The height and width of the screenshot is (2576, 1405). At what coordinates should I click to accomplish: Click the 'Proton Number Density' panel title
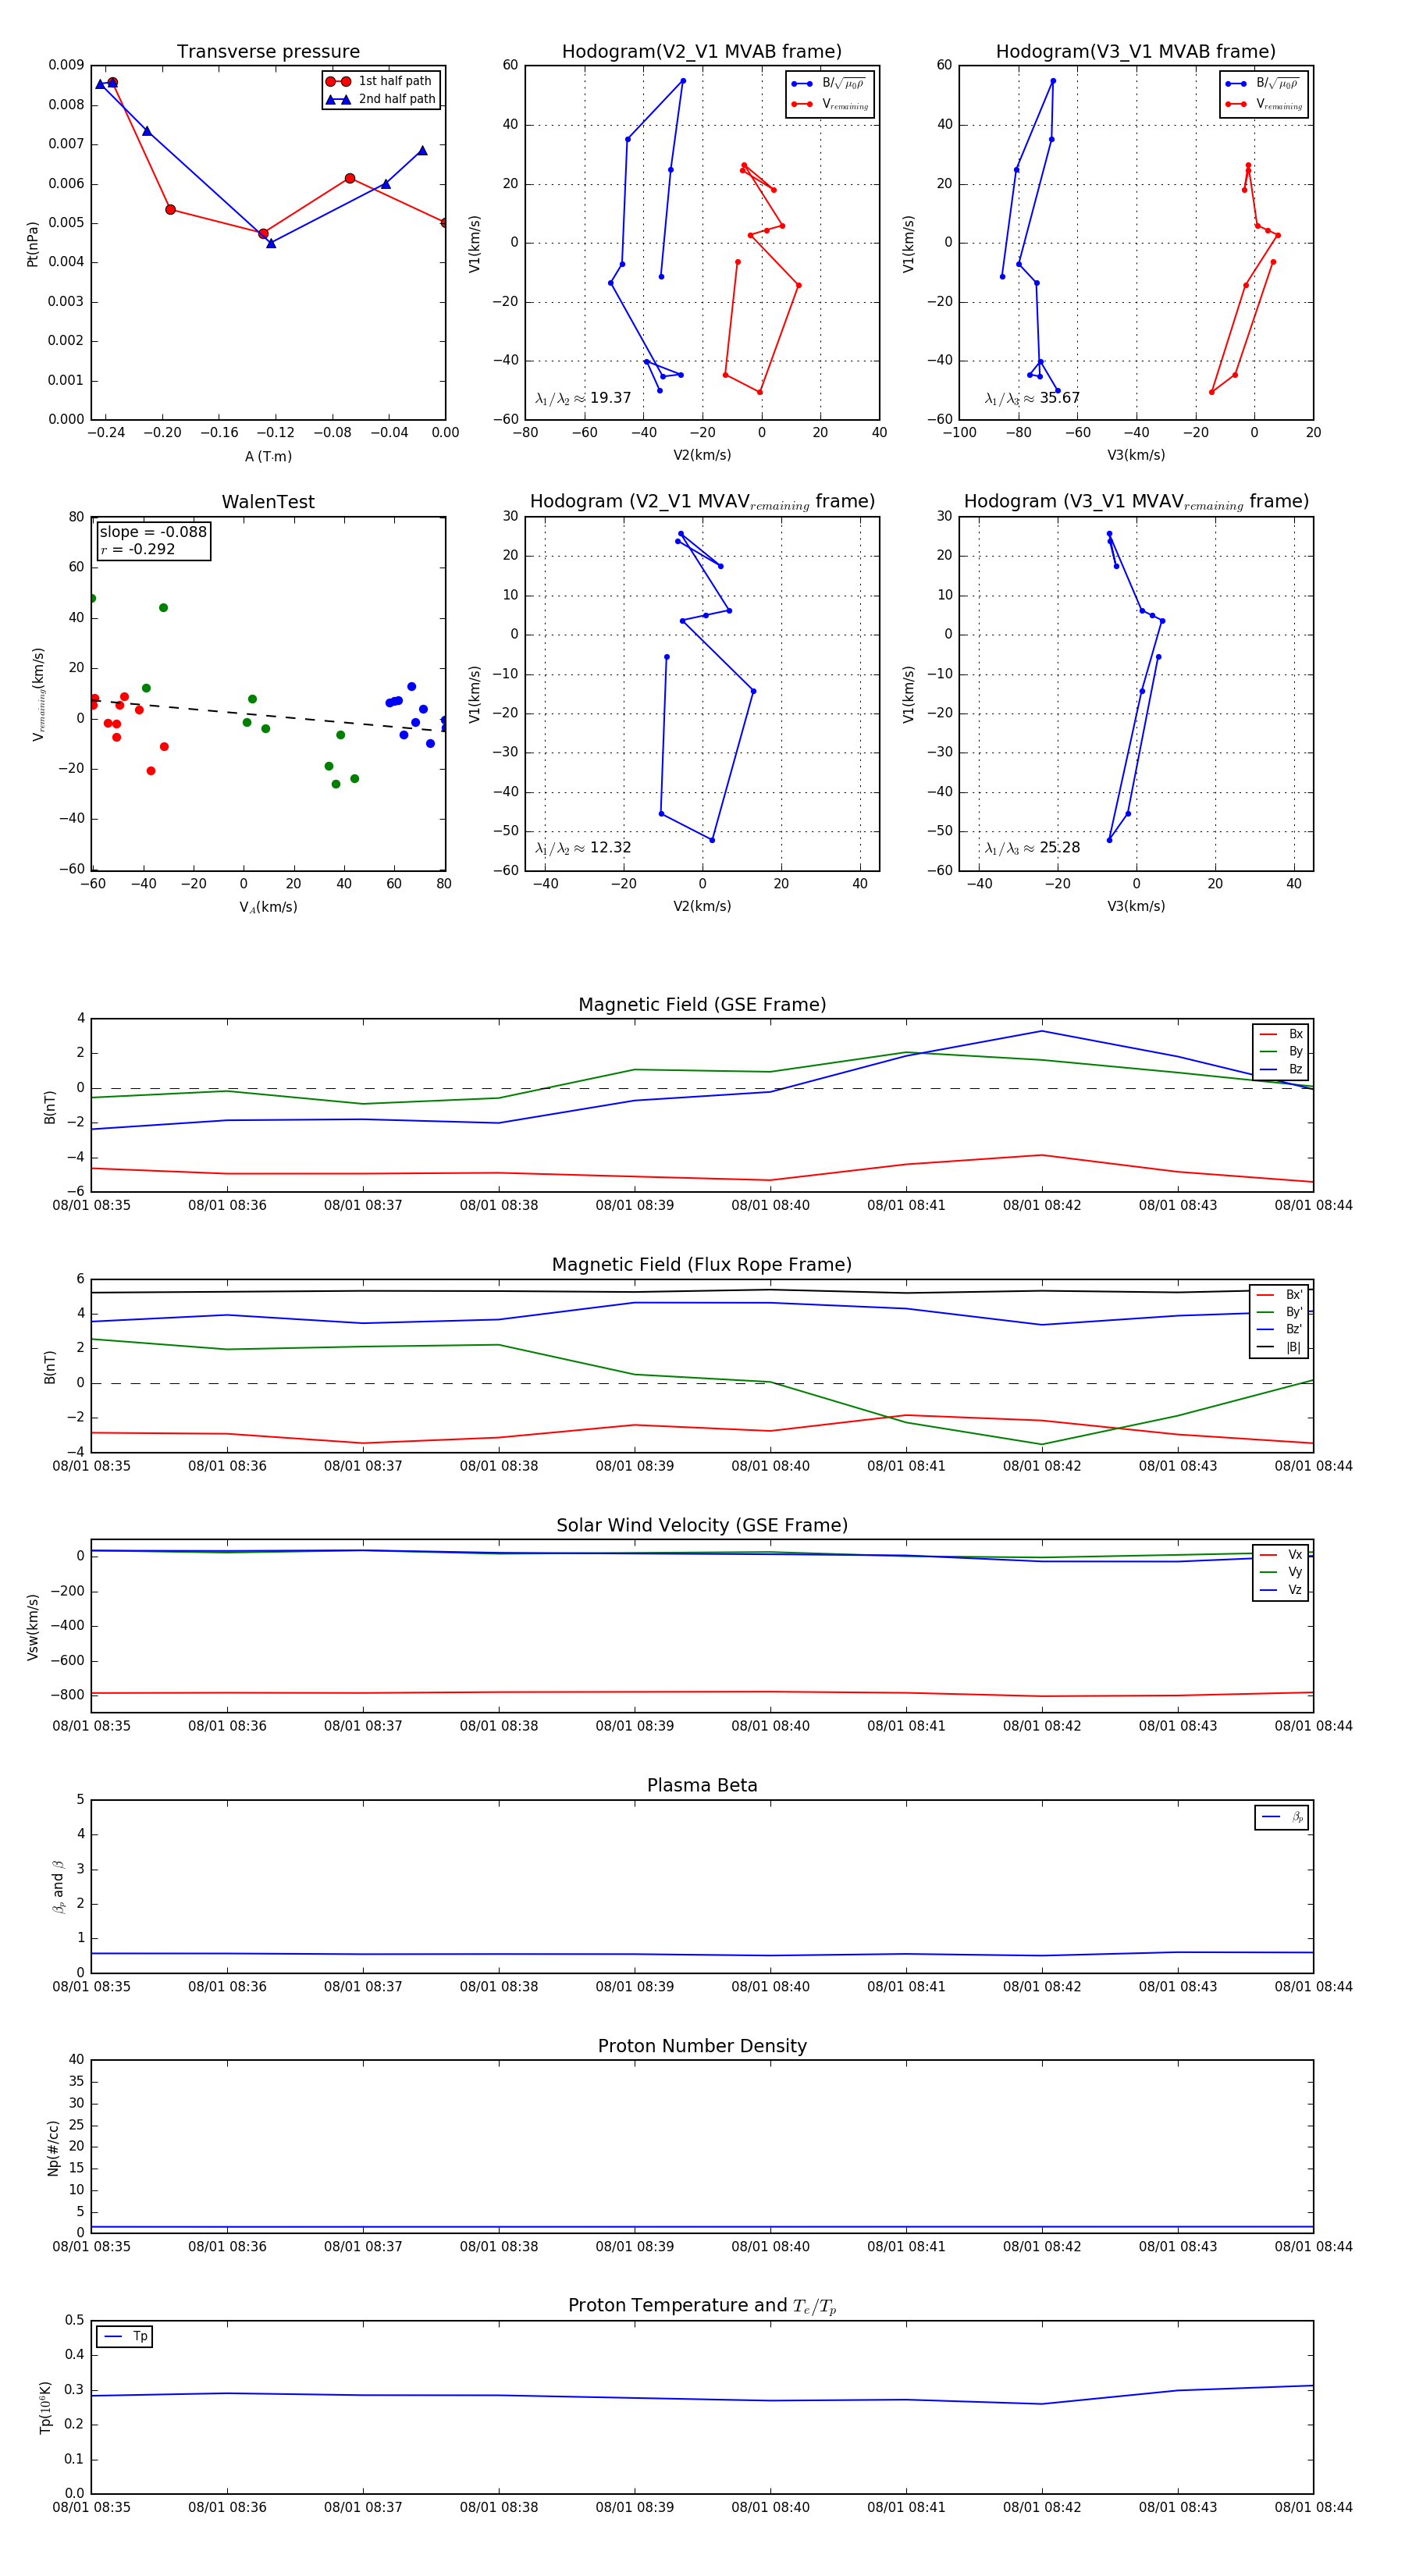pyautogui.click(x=702, y=2046)
